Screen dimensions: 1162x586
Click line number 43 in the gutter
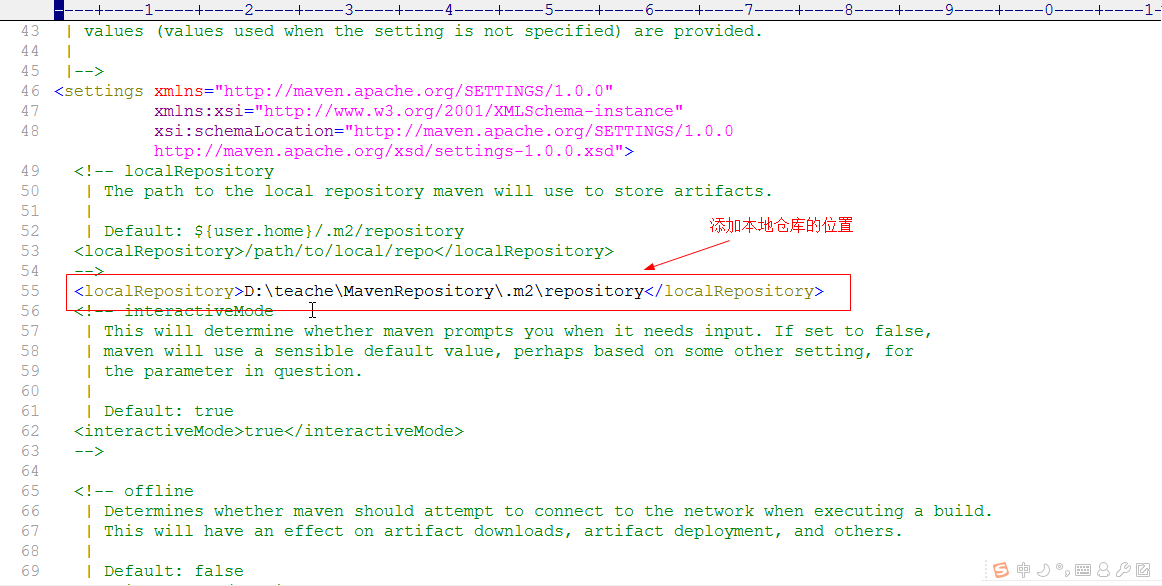pyautogui.click(x=30, y=31)
